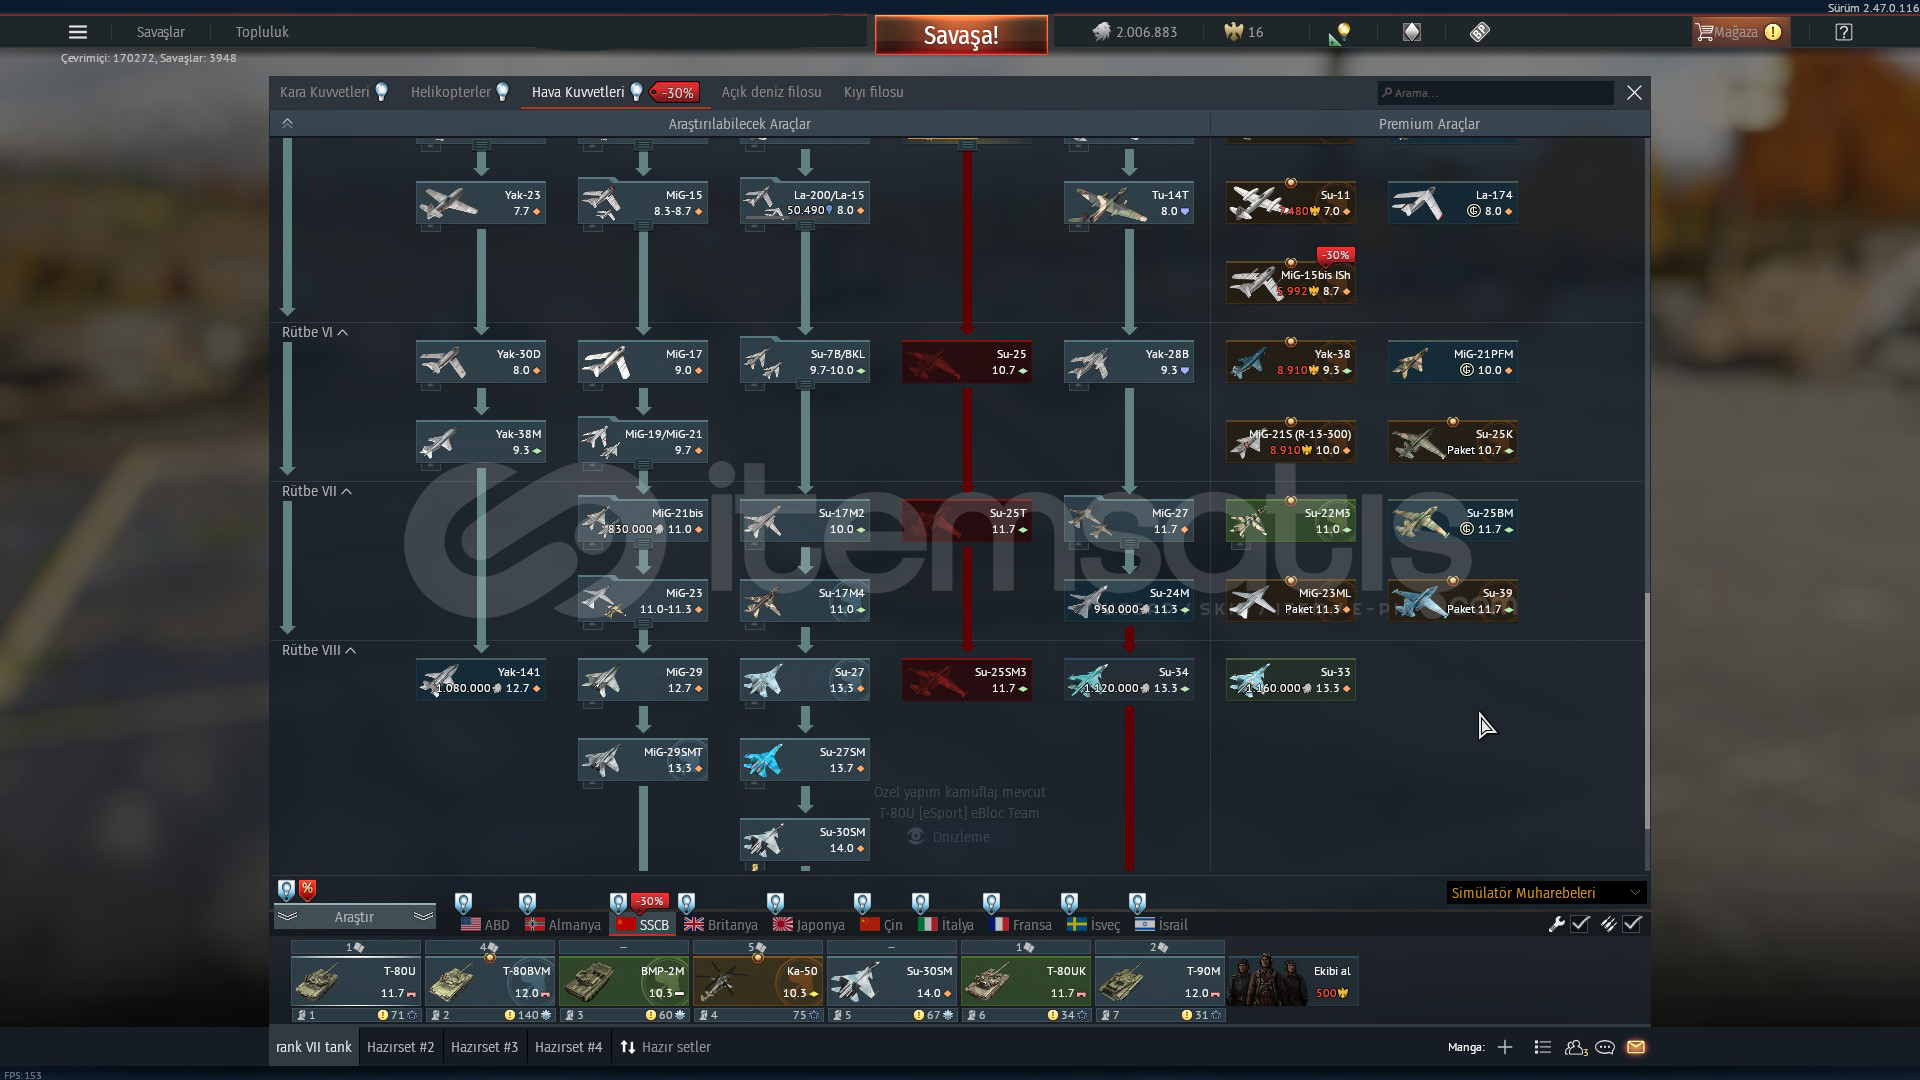Select the MiG-15bis ISh discounted aircraft

click(1291, 282)
